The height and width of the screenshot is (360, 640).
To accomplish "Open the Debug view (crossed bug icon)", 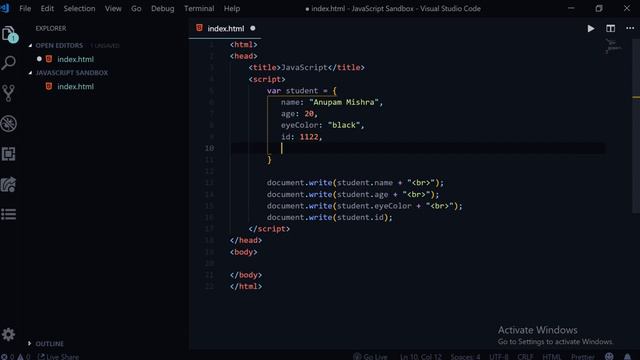I will coord(9,123).
